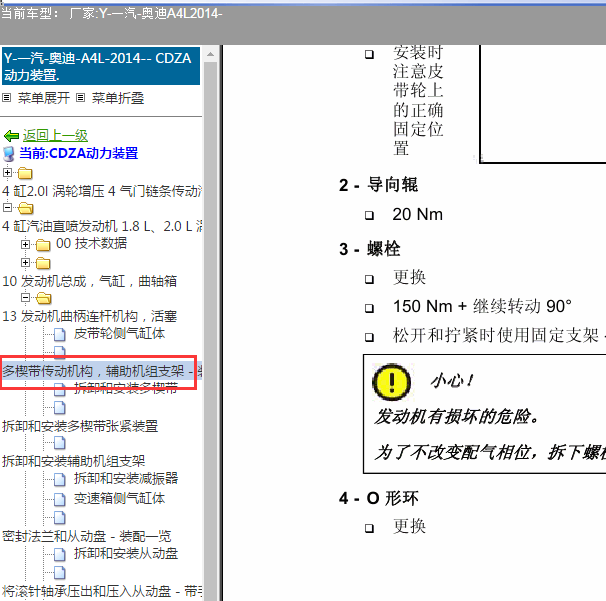Open 拆卸和安装从动盘 page
This screenshot has height=601, width=606.
click(x=126, y=553)
